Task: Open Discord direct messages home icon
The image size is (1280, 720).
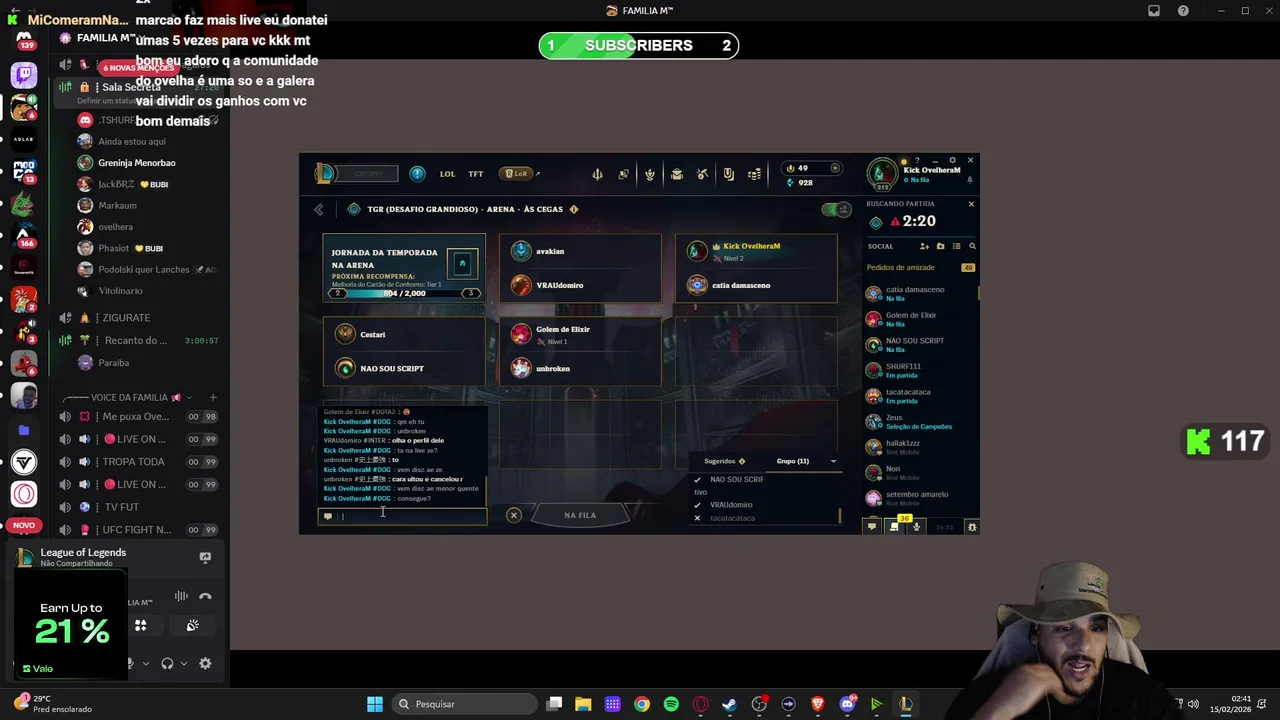Action: click(24, 42)
